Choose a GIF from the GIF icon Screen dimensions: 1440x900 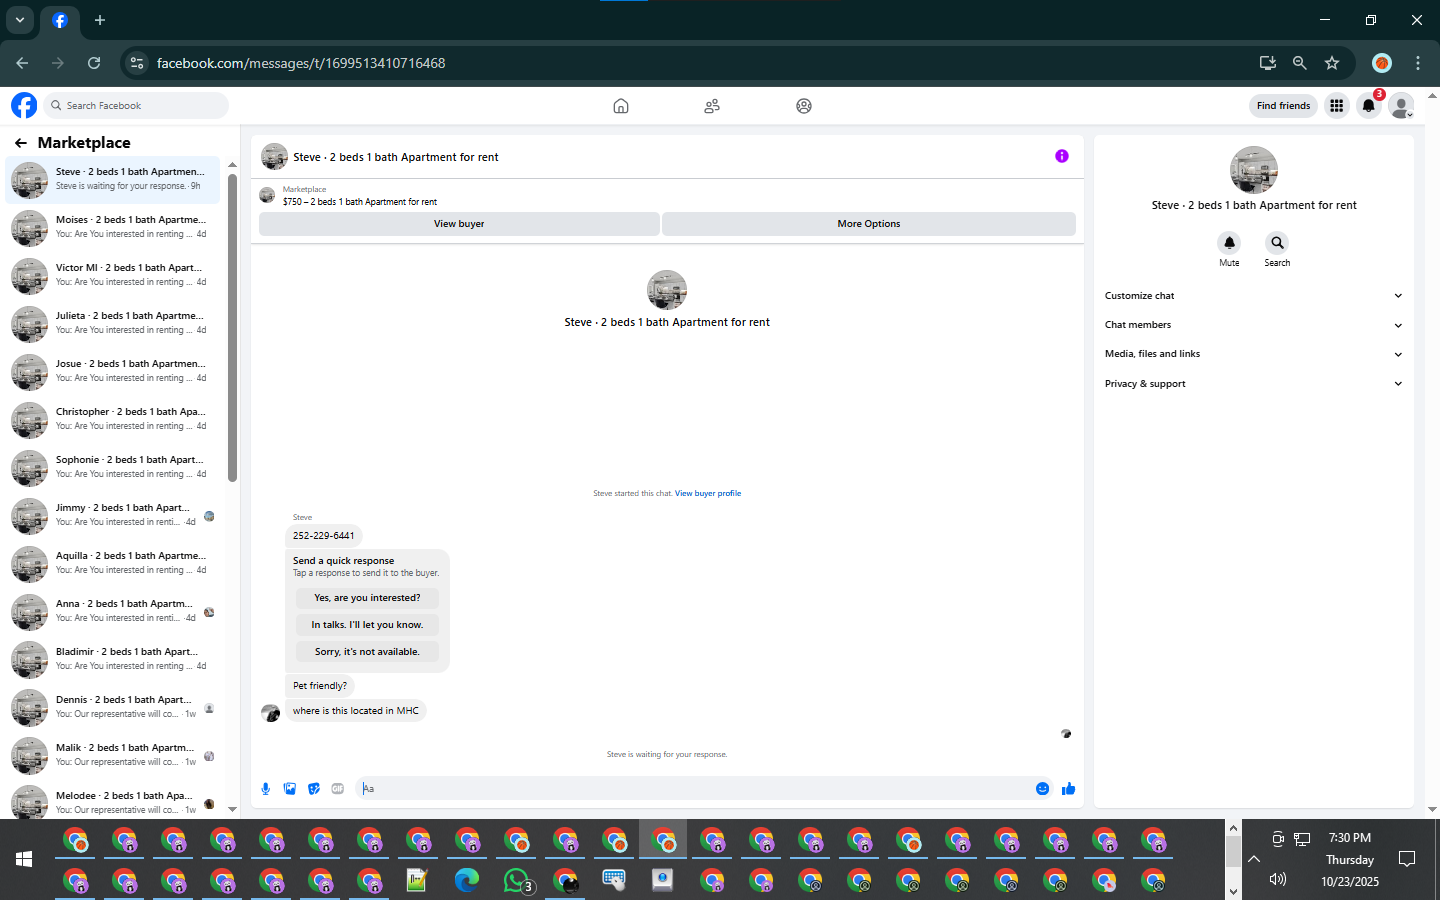[338, 789]
